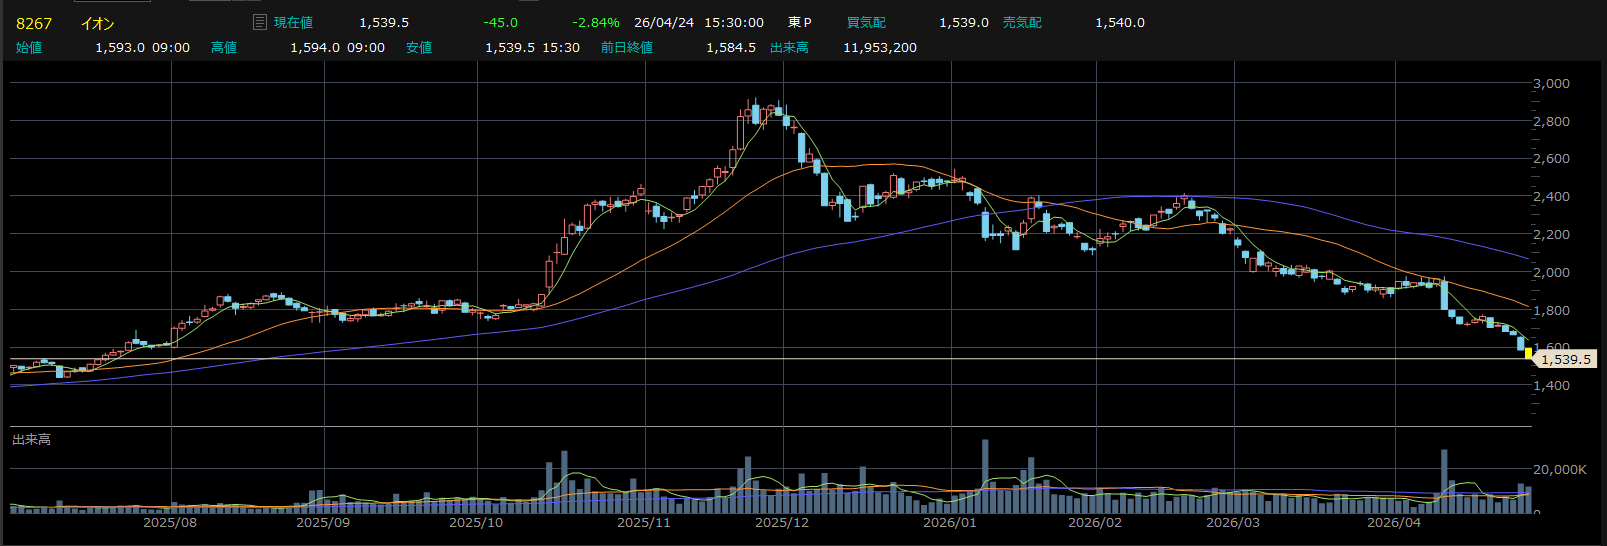The width and height of the screenshot is (1607, 546).
Task: Click the 前日終値 previous close label
Action: coord(626,47)
